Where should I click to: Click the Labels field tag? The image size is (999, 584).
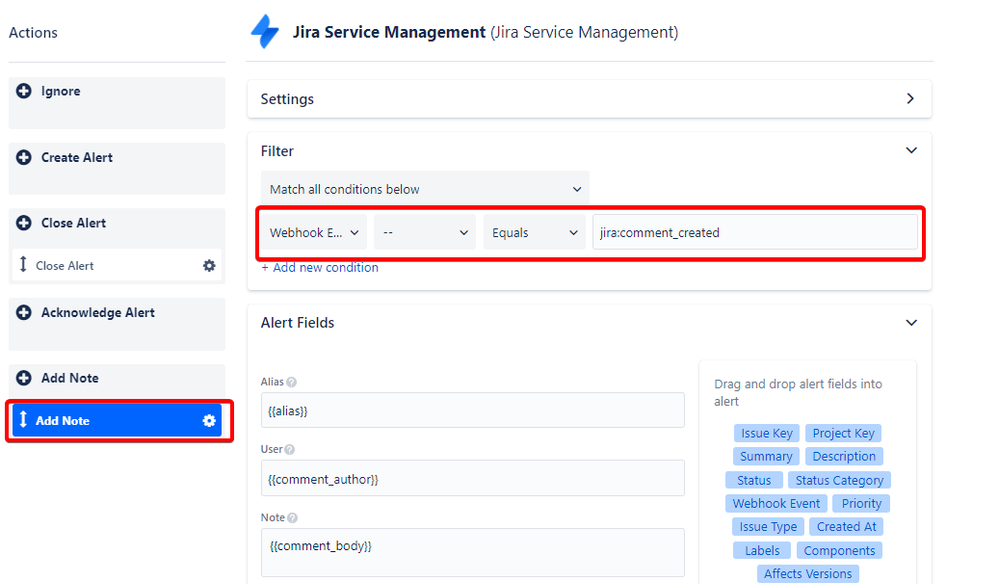click(762, 550)
